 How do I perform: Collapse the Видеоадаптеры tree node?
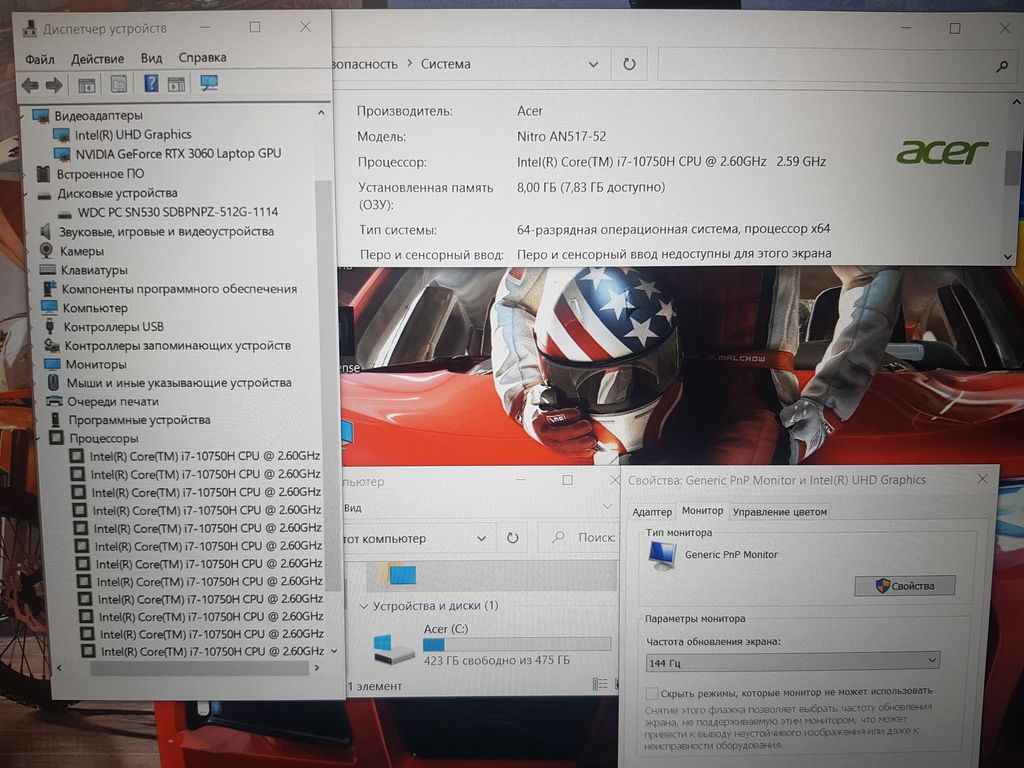point(24,115)
